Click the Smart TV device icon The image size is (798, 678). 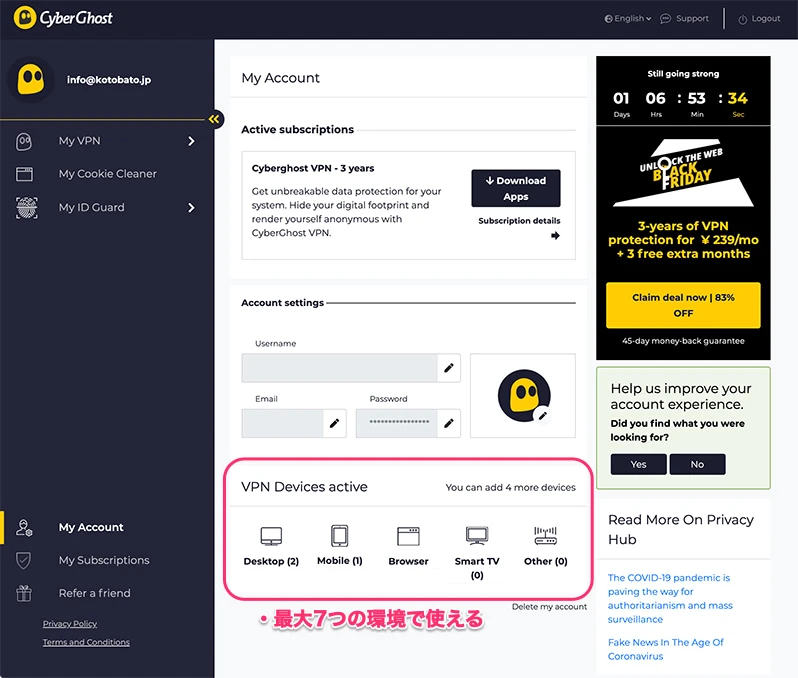[x=477, y=536]
